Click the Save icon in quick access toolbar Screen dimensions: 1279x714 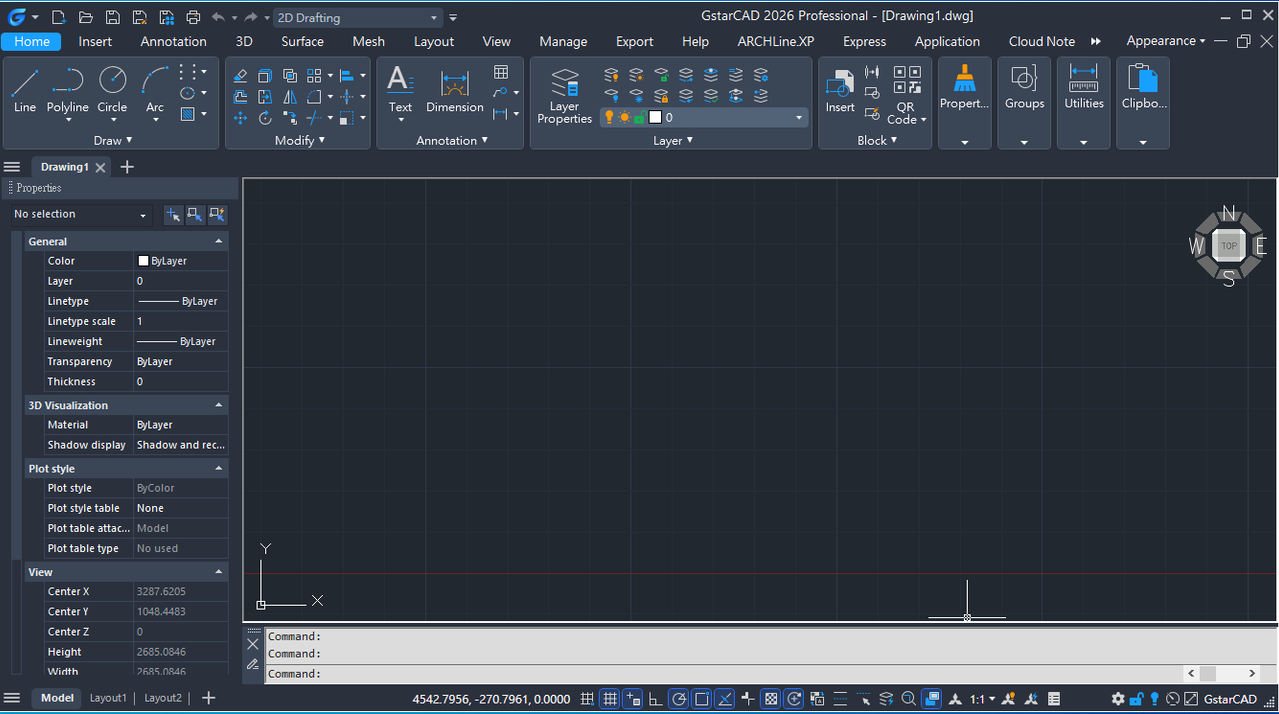[x=113, y=17]
